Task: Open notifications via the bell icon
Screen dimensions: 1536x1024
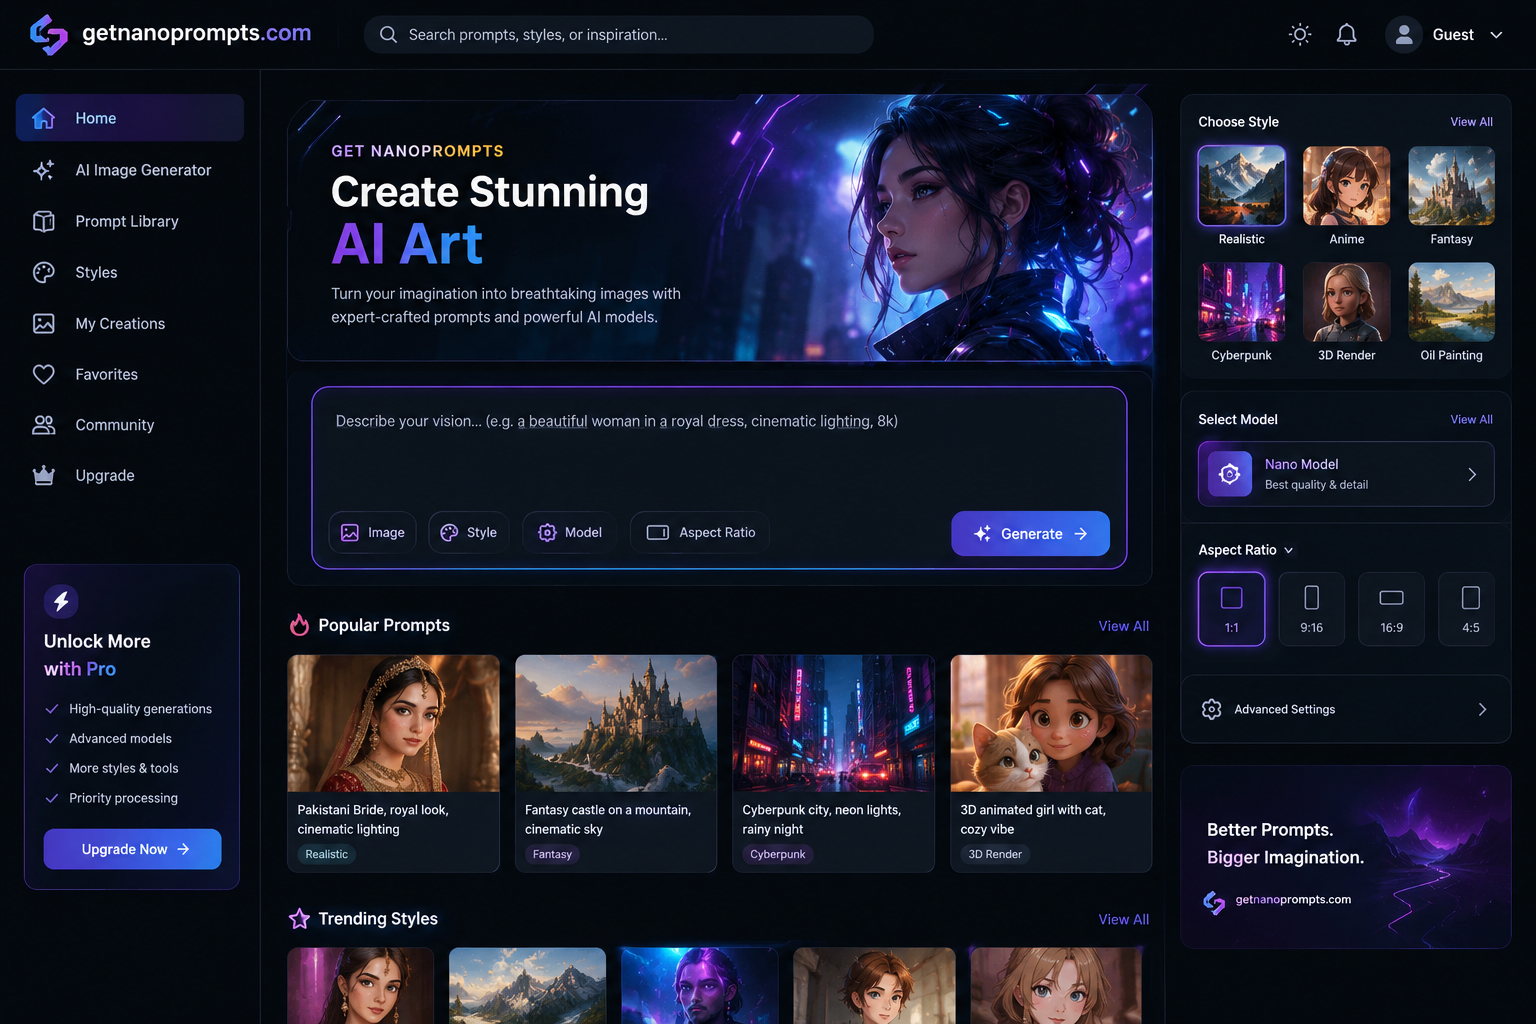Action: 1347,35
